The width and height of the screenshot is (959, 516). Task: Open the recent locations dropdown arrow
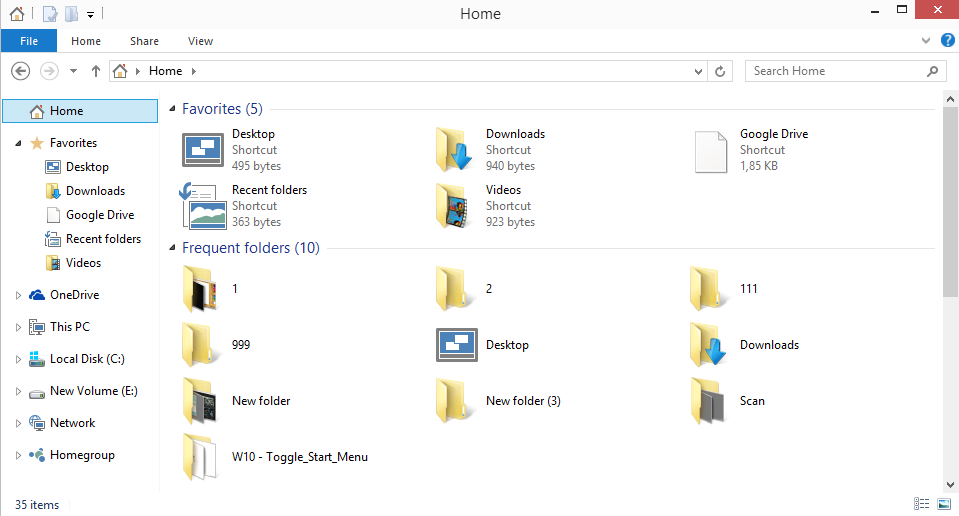point(73,71)
